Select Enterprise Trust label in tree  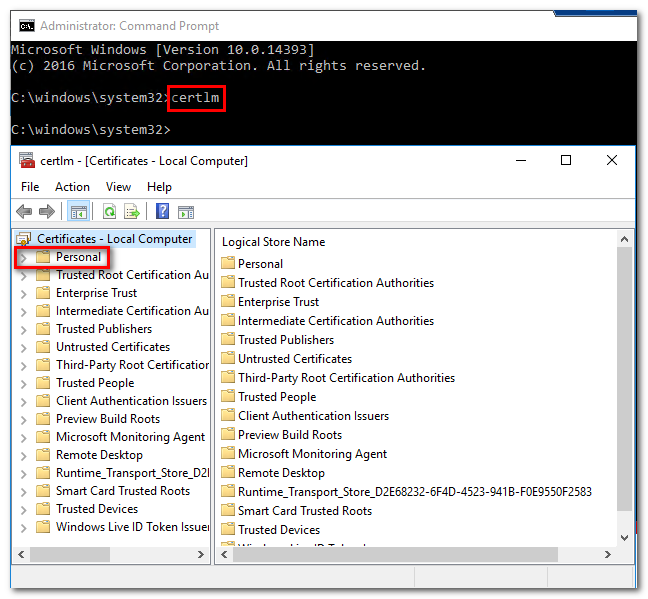click(x=96, y=293)
